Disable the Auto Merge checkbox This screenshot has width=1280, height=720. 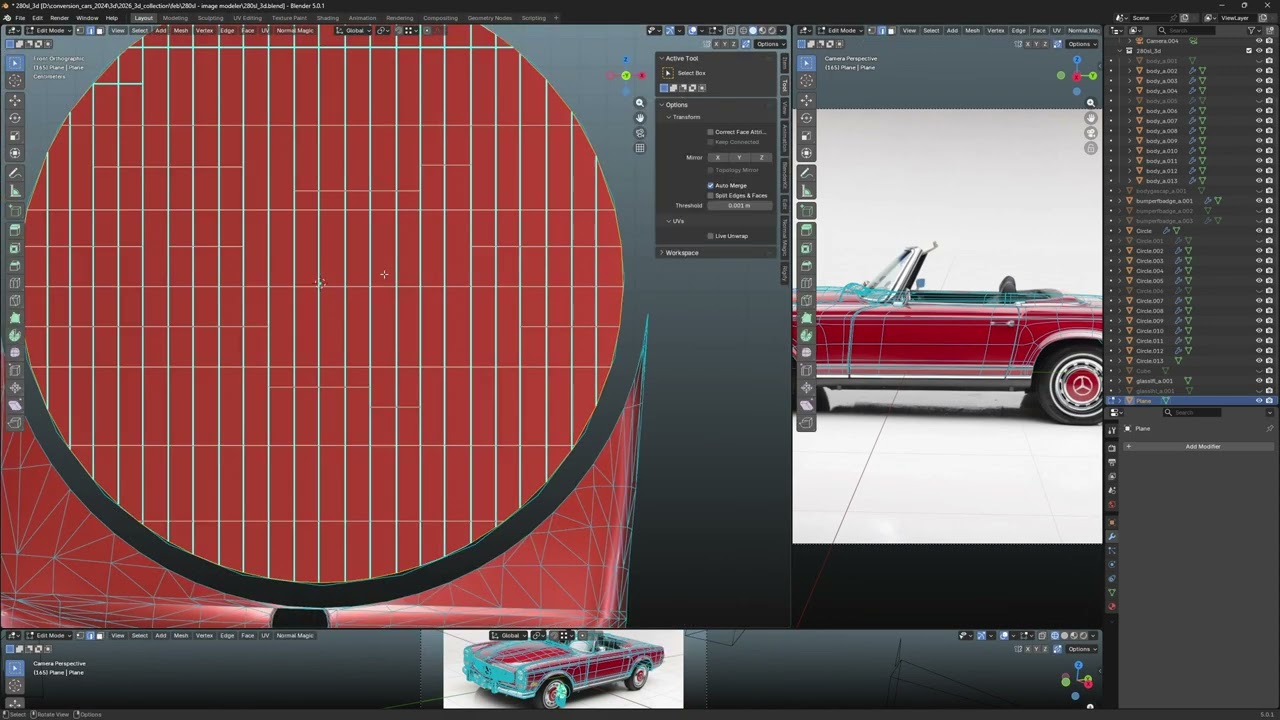[x=710, y=186]
